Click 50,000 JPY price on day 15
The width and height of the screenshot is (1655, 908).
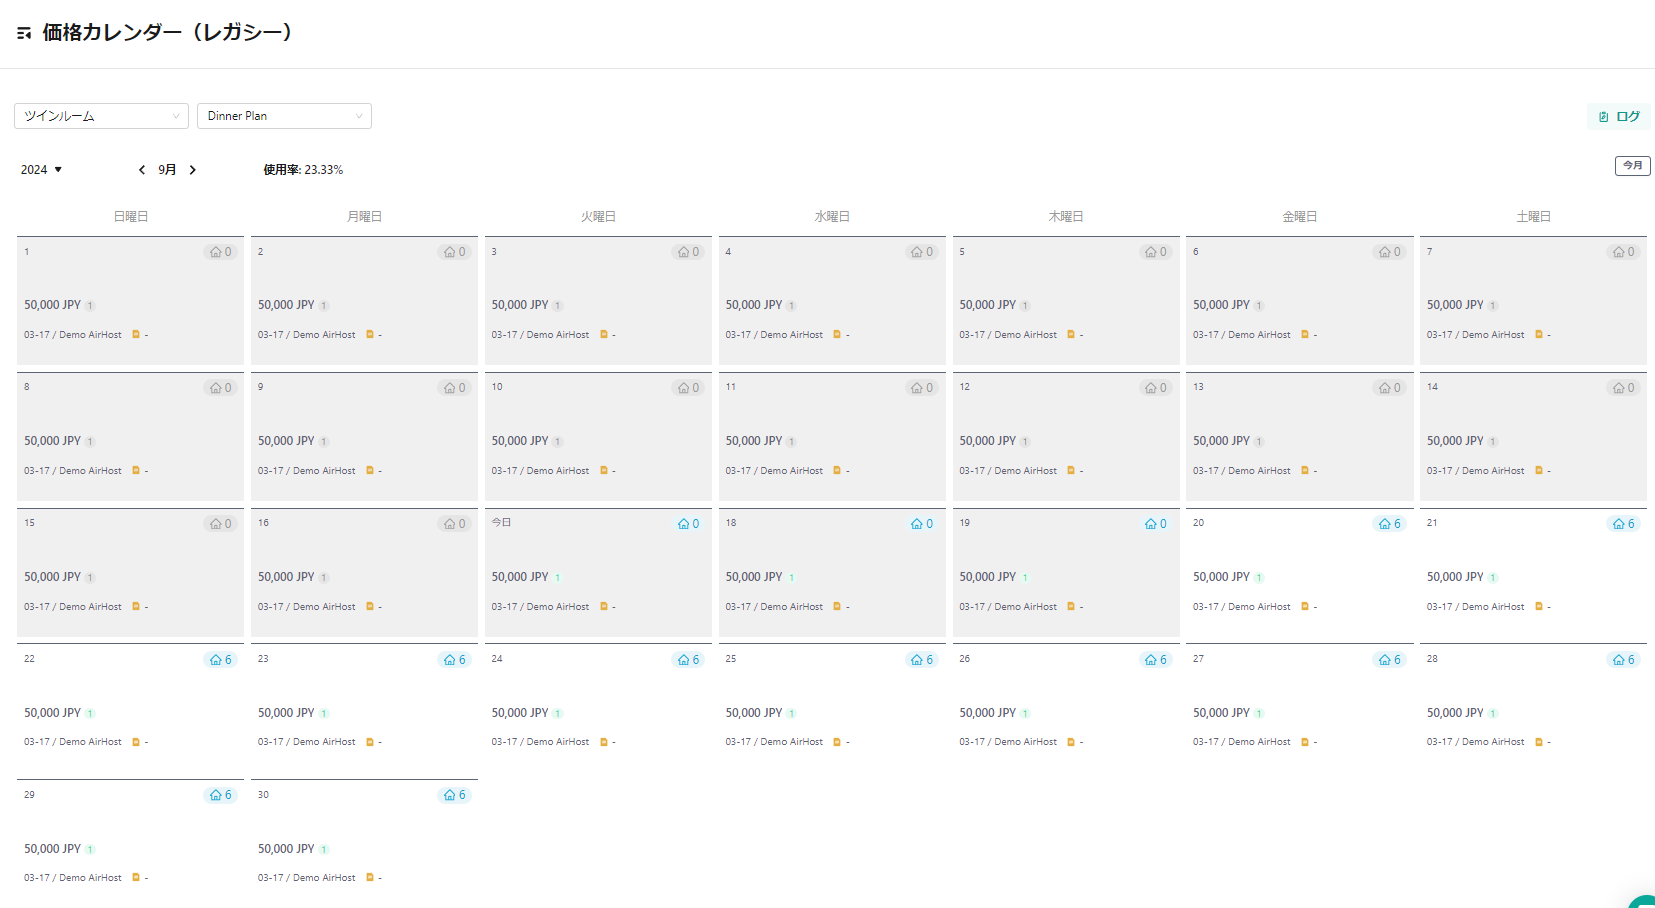(x=53, y=577)
